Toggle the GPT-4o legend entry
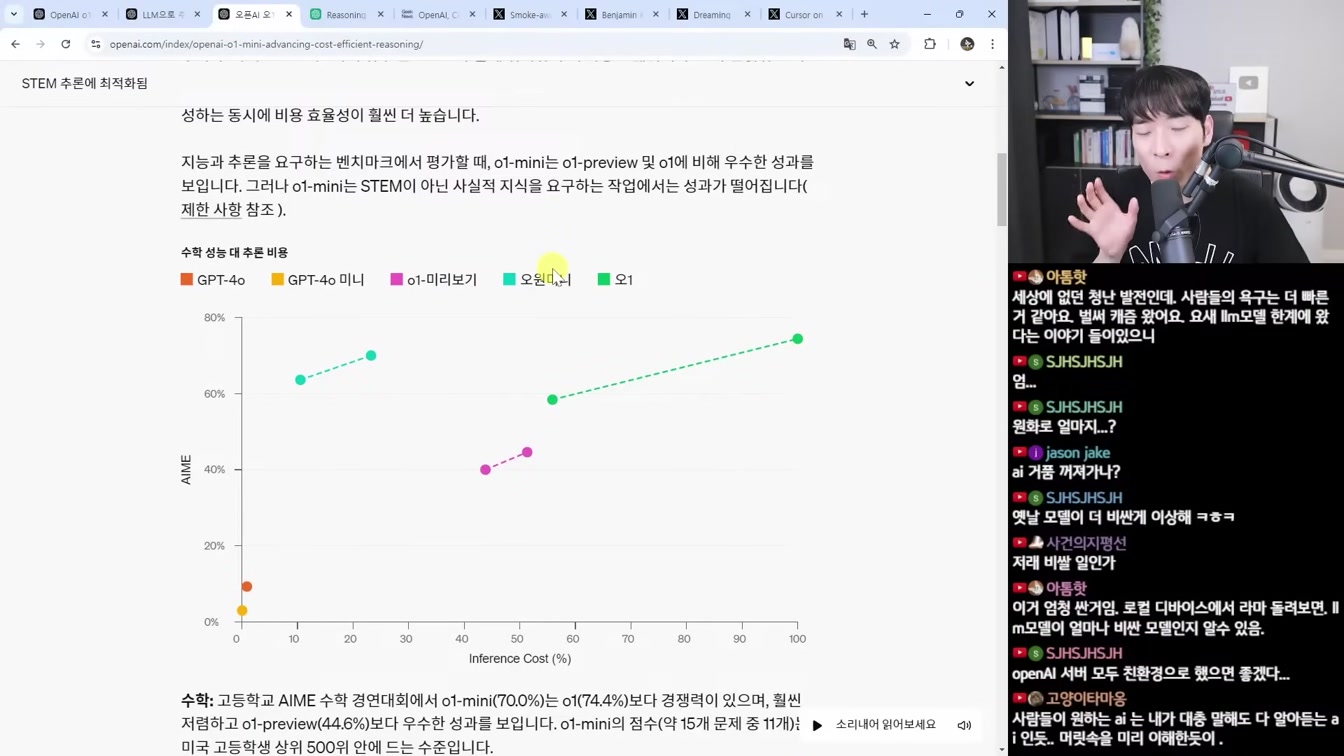The width and height of the screenshot is (1344, 756). [x=212, y=280]
